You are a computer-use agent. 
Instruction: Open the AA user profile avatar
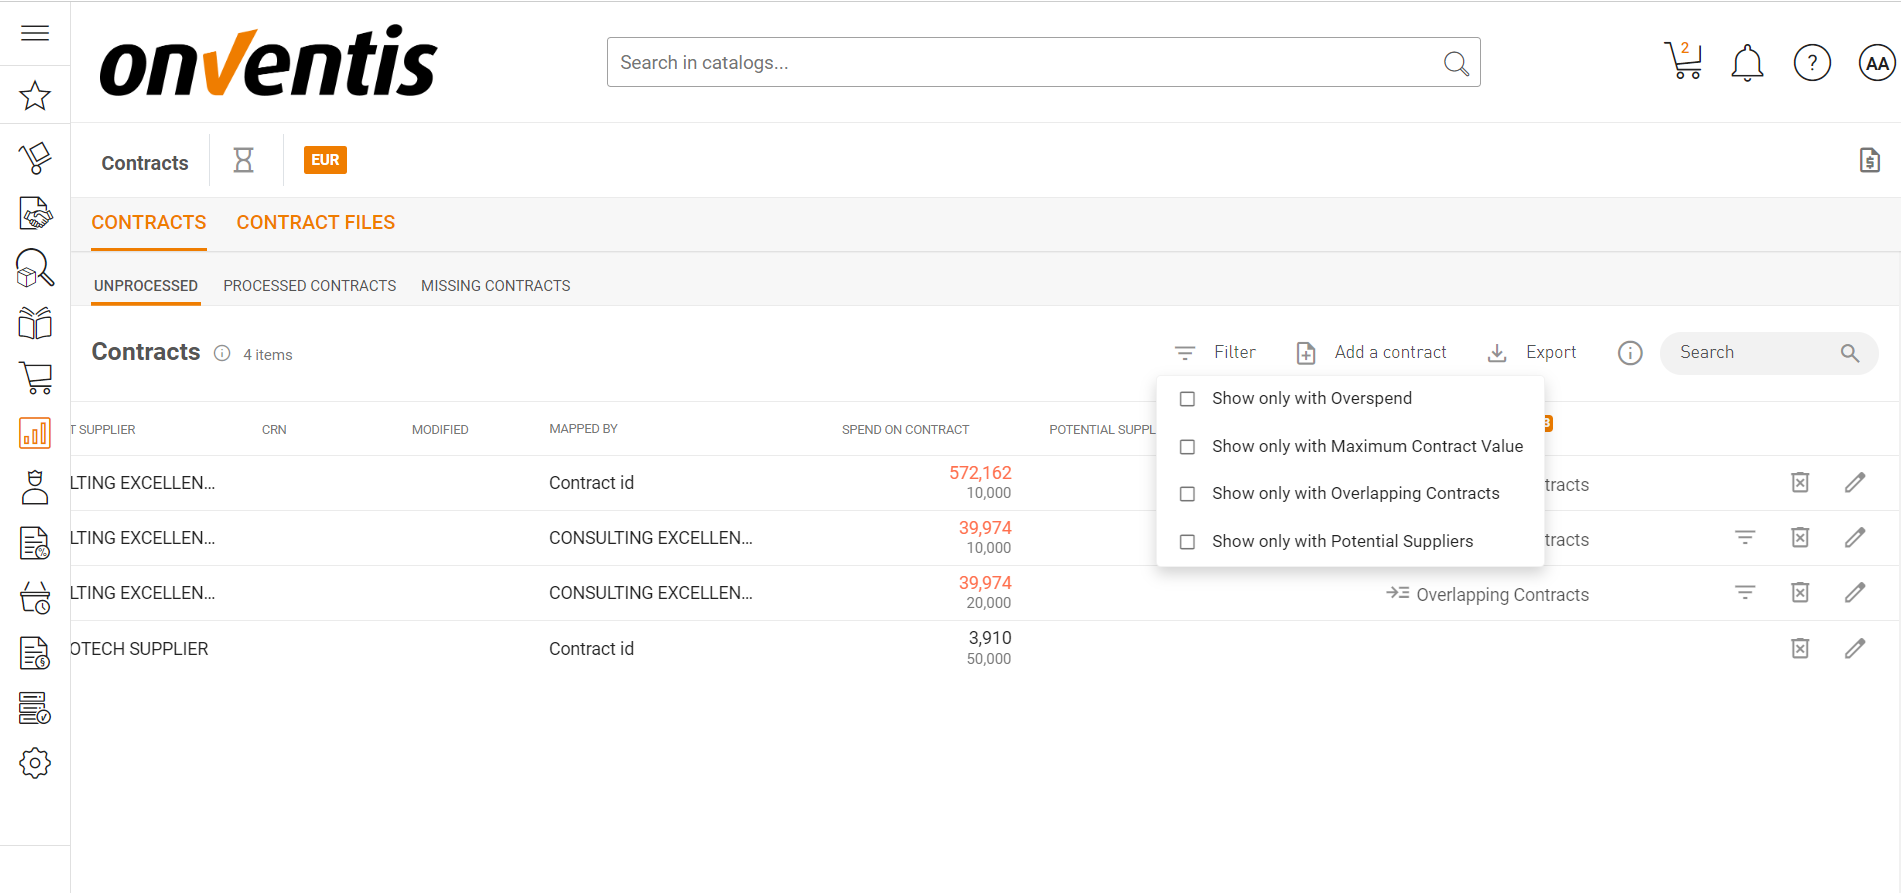click(x=1876, y=63)
